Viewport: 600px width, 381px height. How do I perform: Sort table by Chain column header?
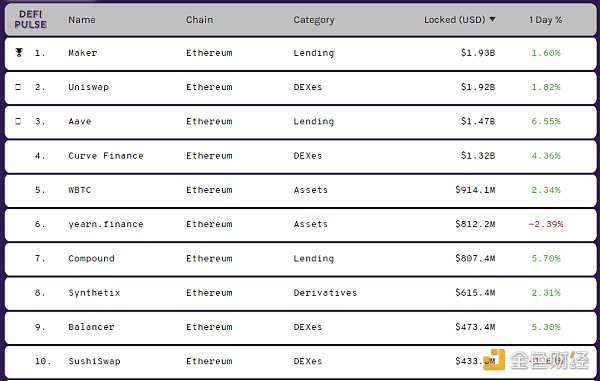pyautogui.click(x=199, y=20)
